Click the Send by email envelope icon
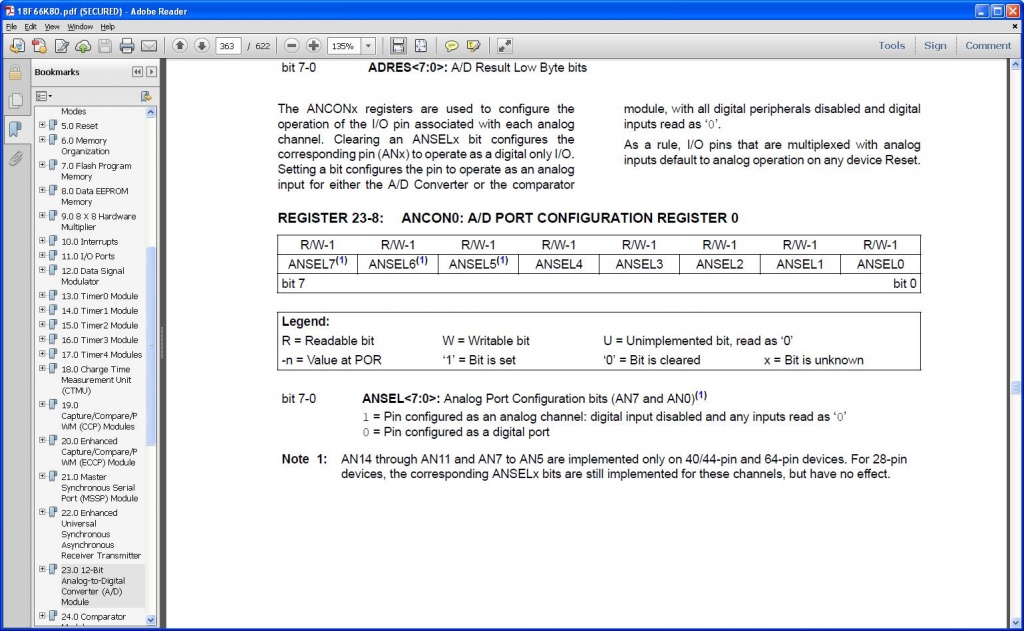The height and width of the screenshot is (631, 1024). point(149,46)
